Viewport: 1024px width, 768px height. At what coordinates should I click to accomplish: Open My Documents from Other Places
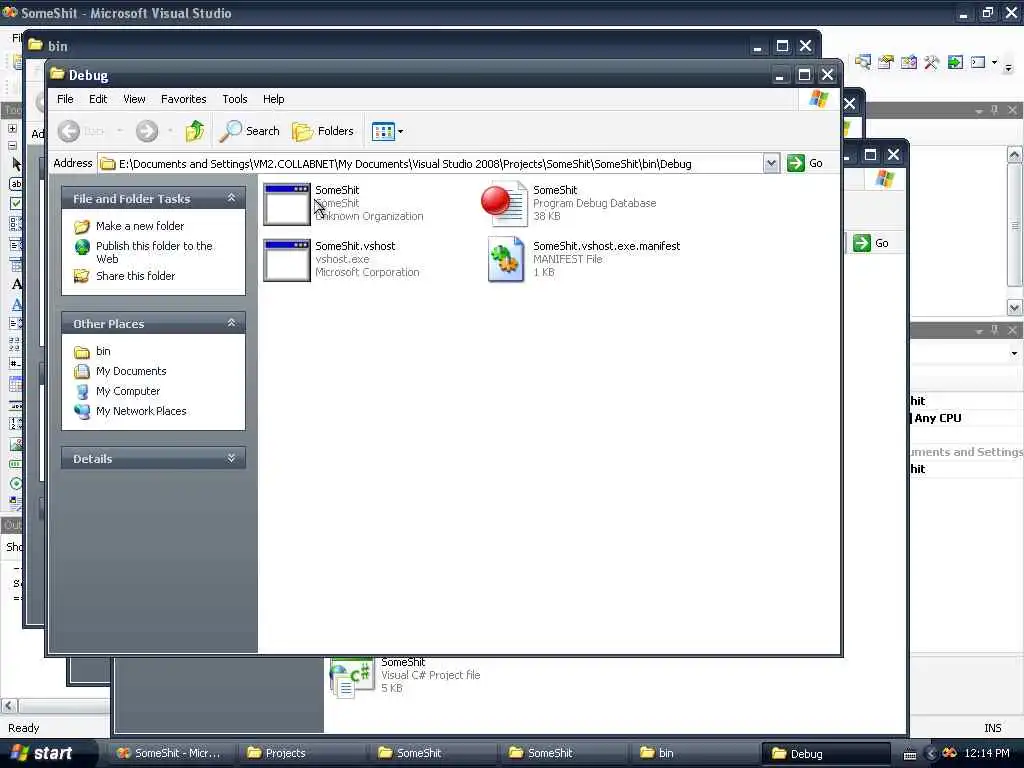point(131,371)
